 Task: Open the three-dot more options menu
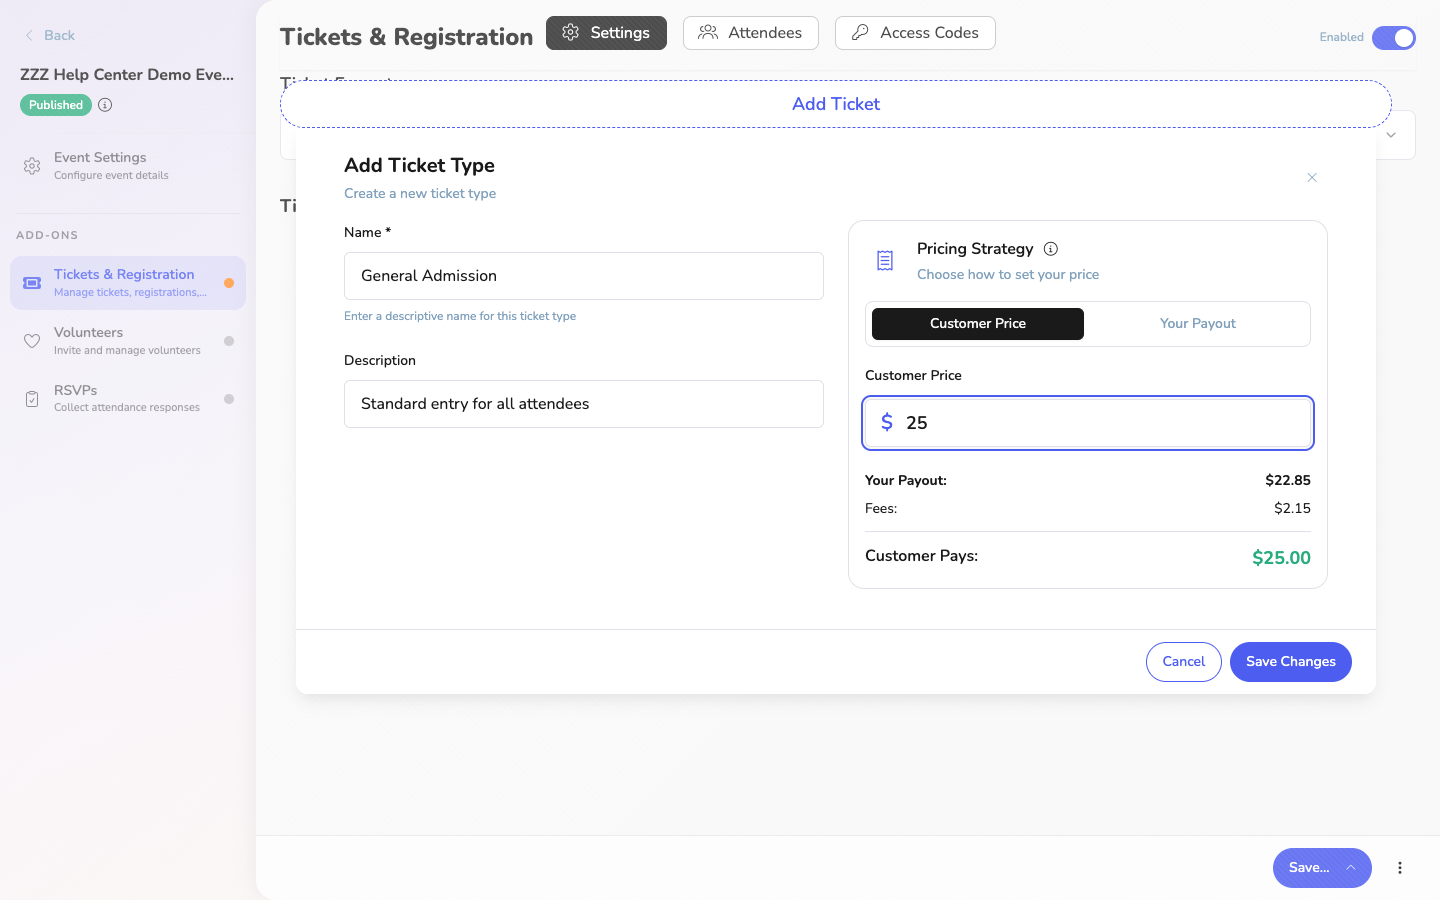pos(1400,868)
